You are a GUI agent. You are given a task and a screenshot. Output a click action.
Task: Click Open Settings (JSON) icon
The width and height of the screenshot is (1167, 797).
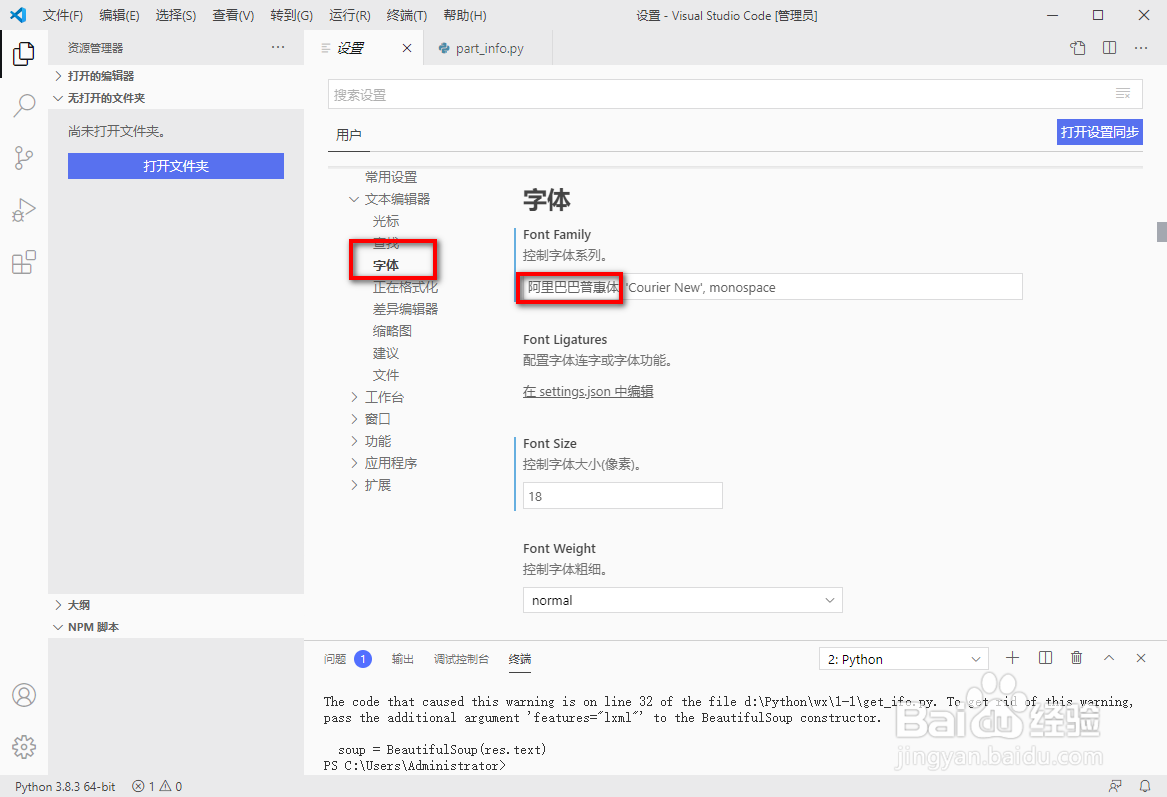(x=1078, y=48)
